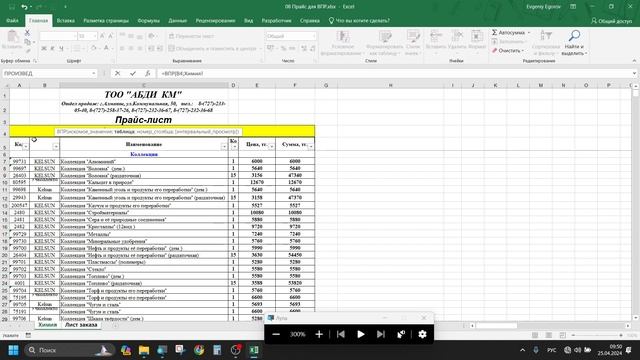Zoom out in Magnifier with minus
The height and width of the screenshot is (360, 640).
pos(276,334)
